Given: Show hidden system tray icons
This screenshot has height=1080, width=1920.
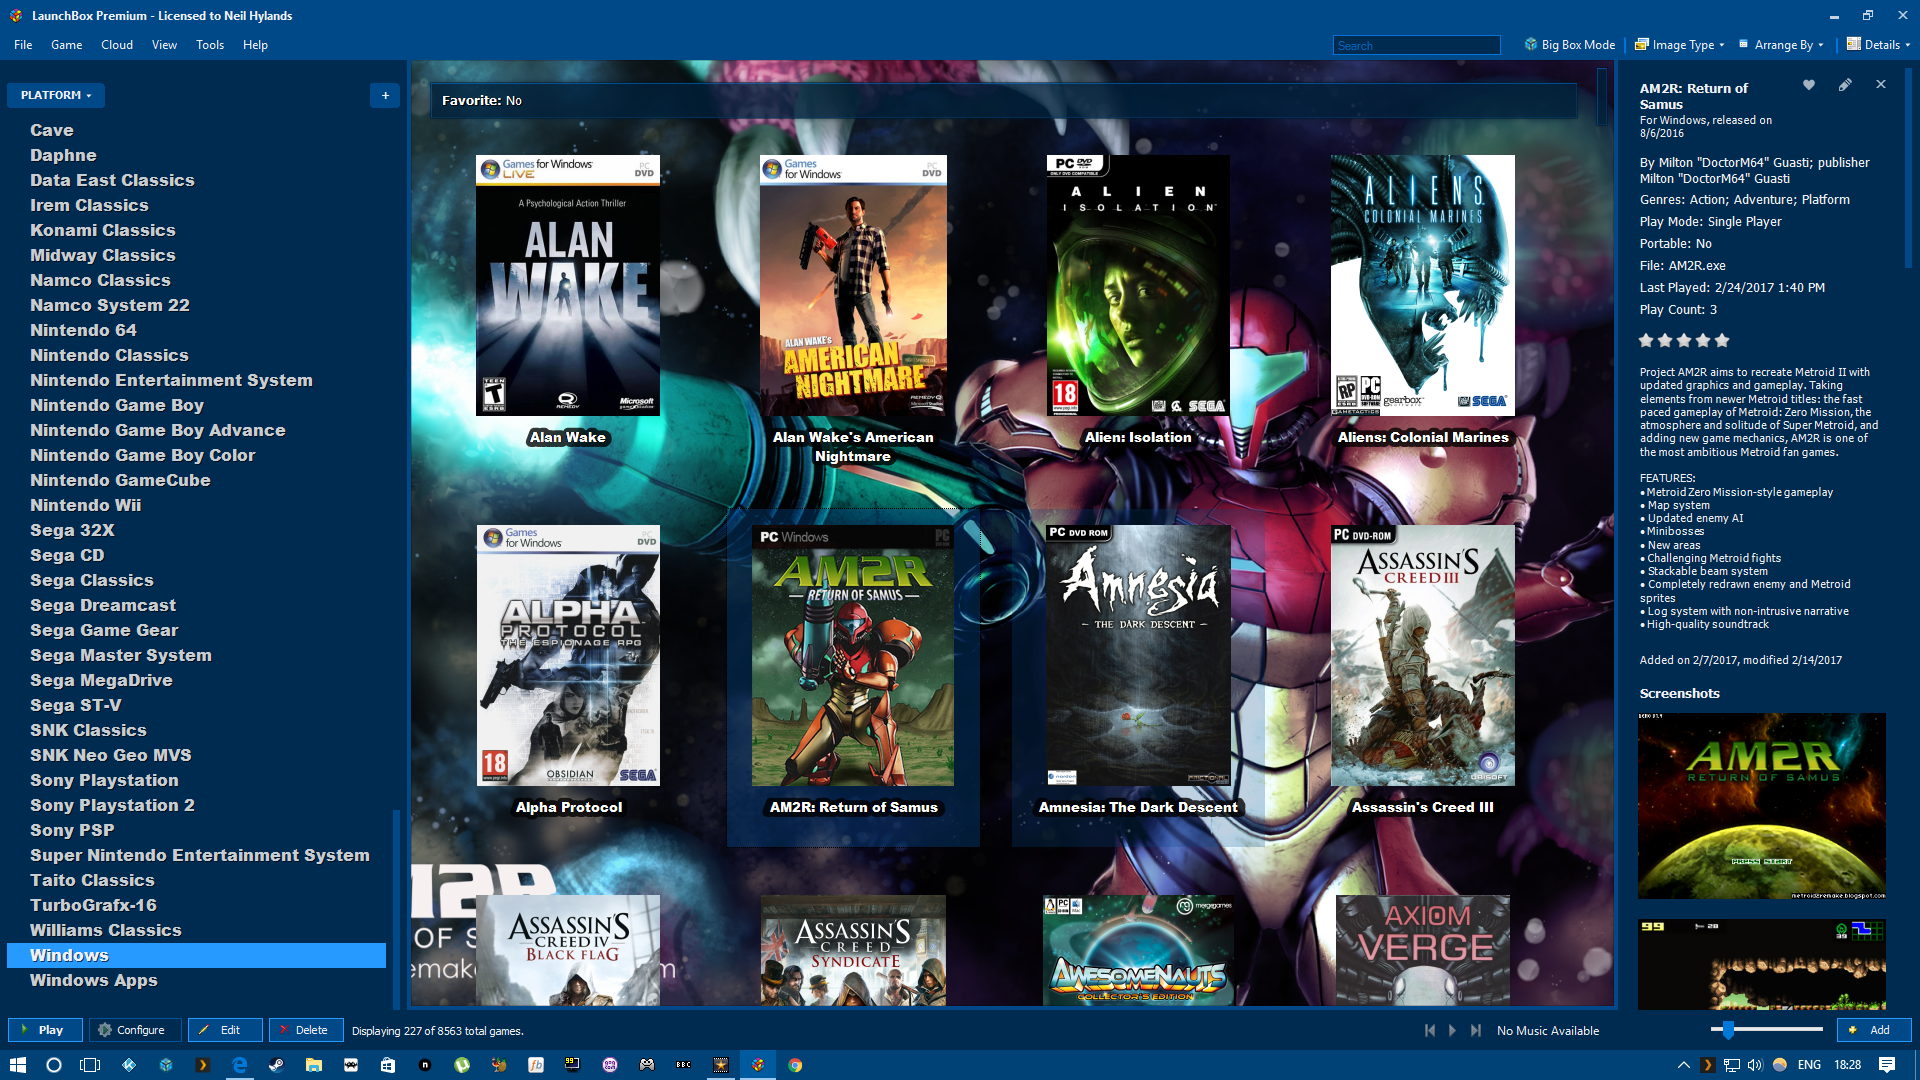Looking at the screenshot, I should pyautogui.click(x=1684, y=1065).
